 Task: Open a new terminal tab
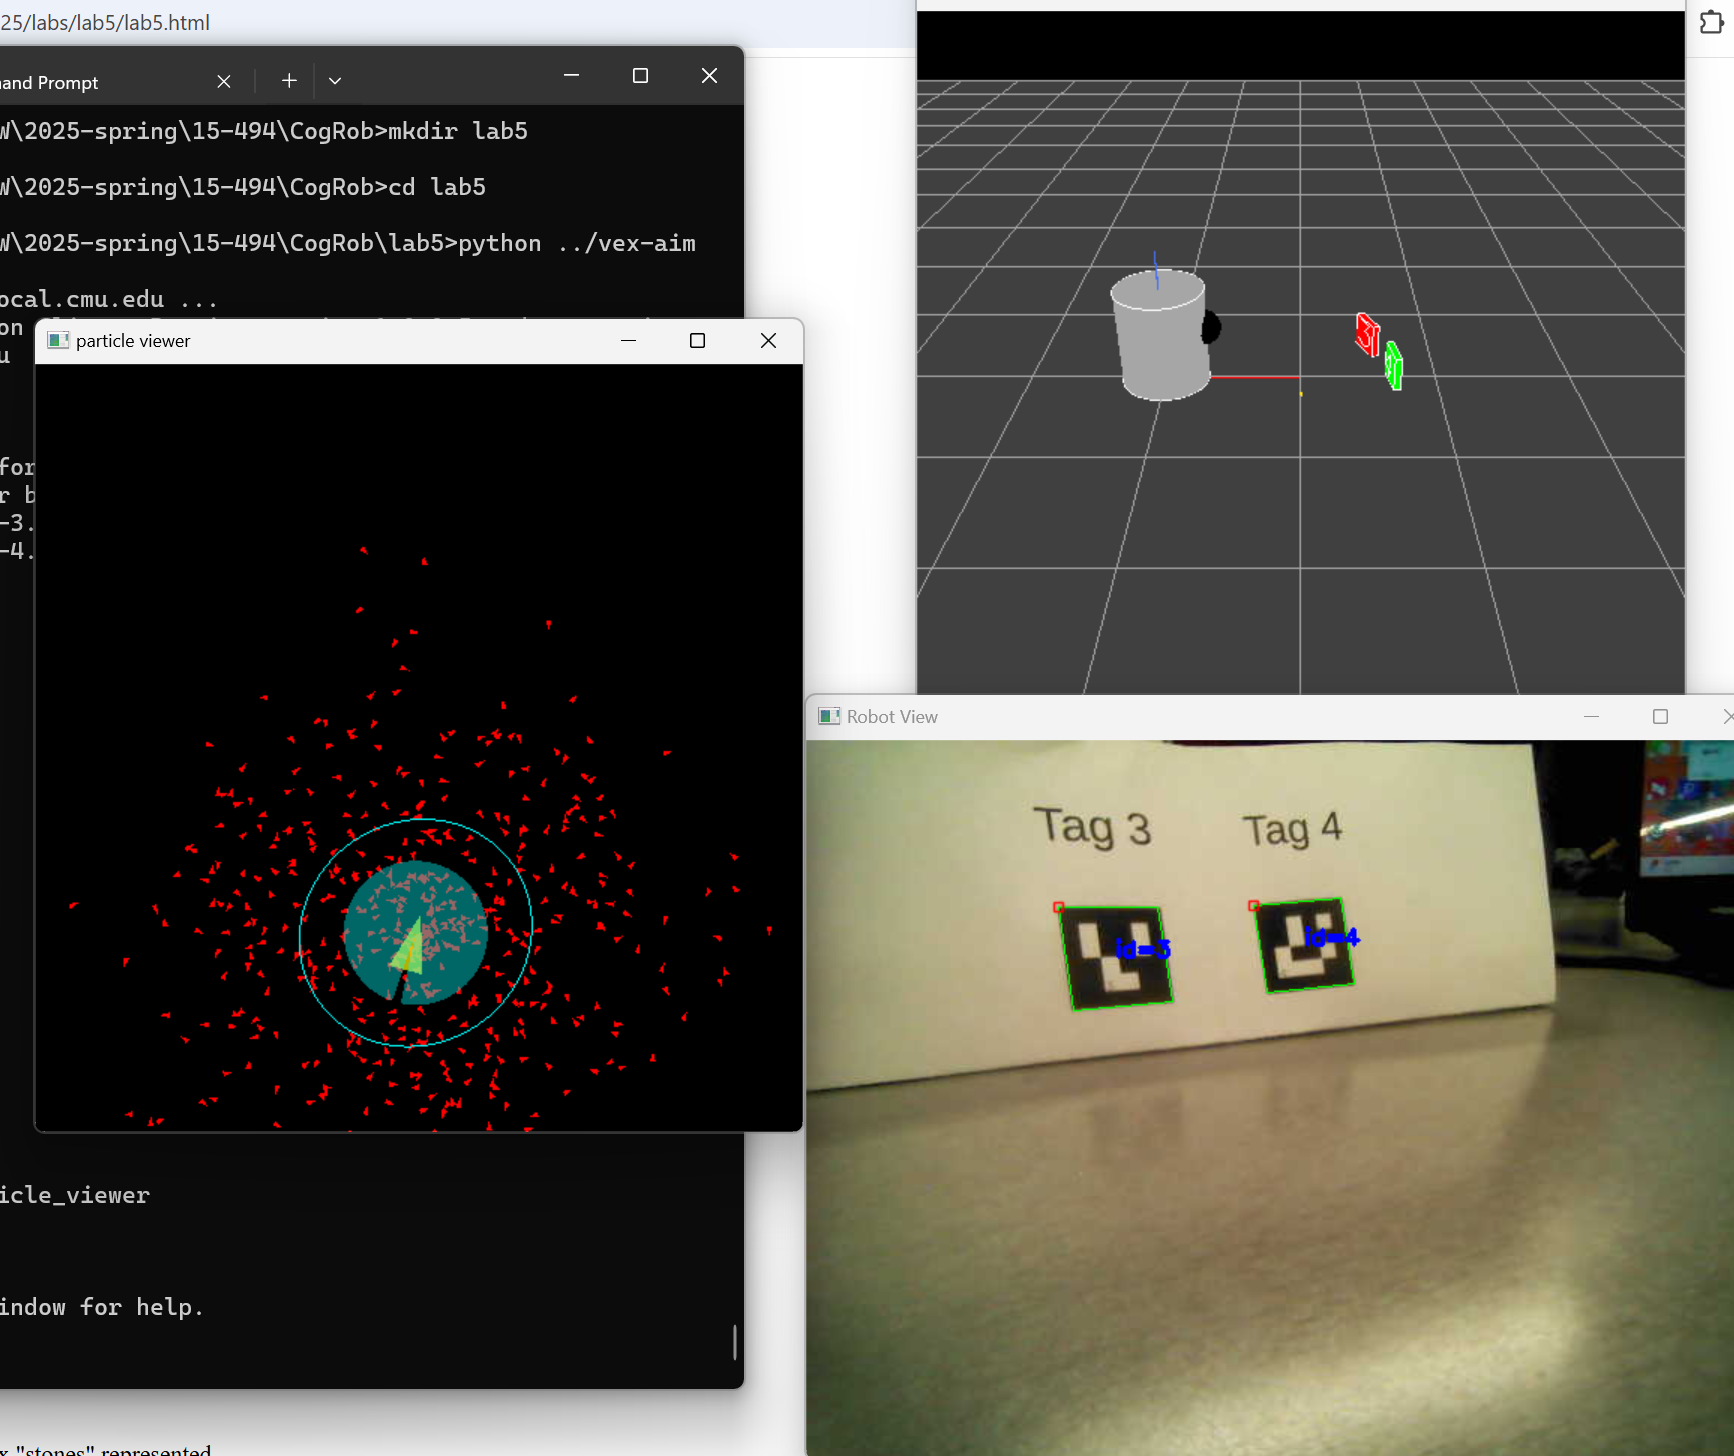pos(289,81)
